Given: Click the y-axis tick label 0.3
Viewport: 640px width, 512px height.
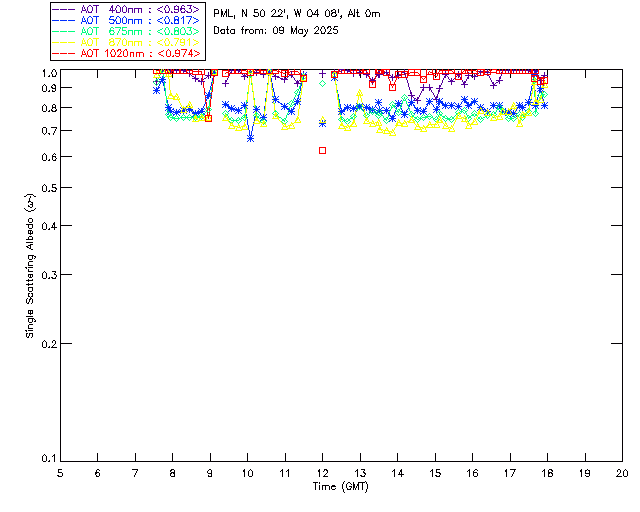Looking at the screenshot, I should coord(48,275).
